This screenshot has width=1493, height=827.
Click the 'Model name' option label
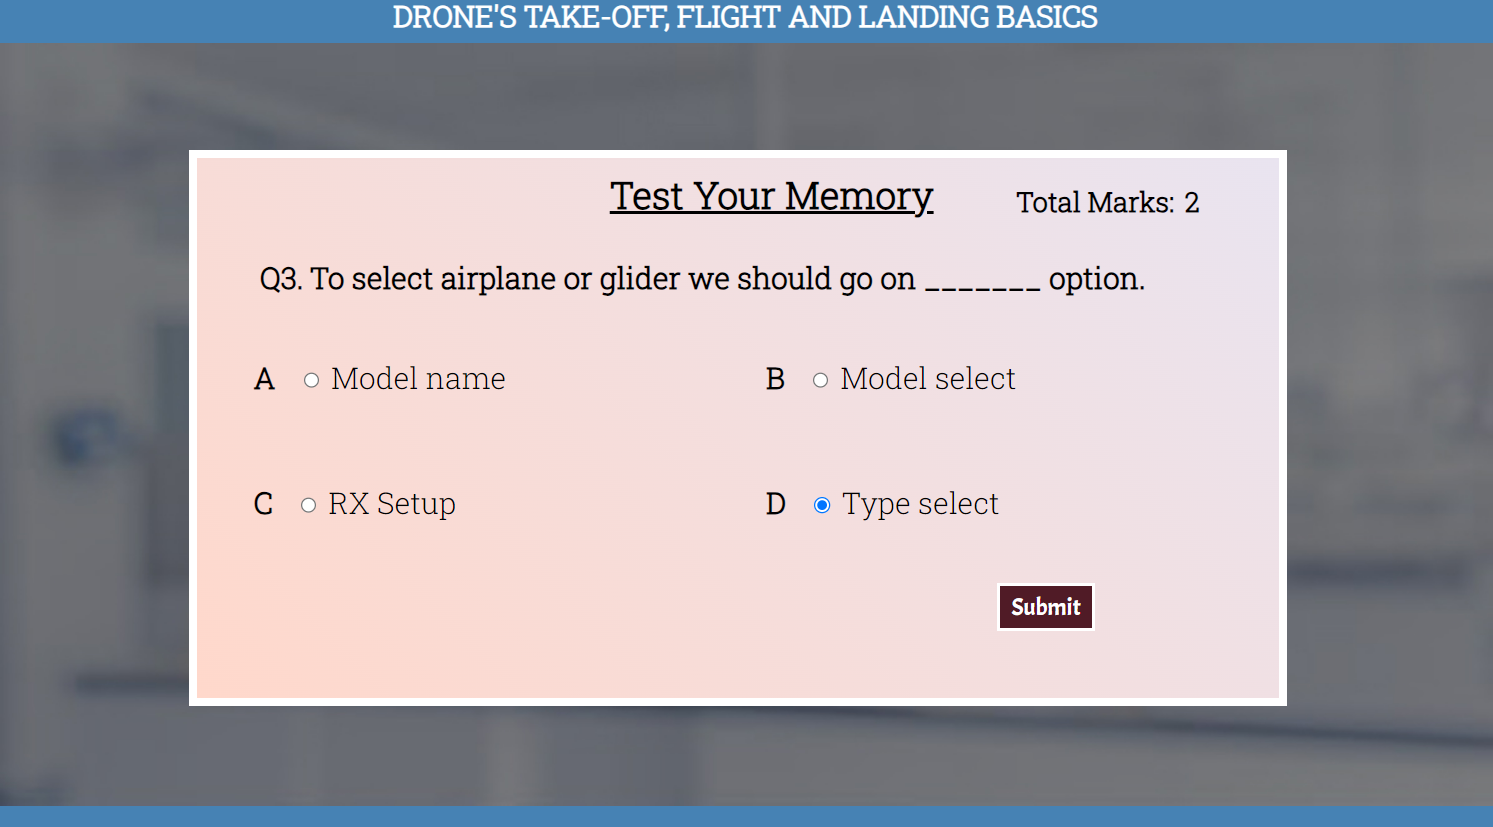[x=418, y=379]
